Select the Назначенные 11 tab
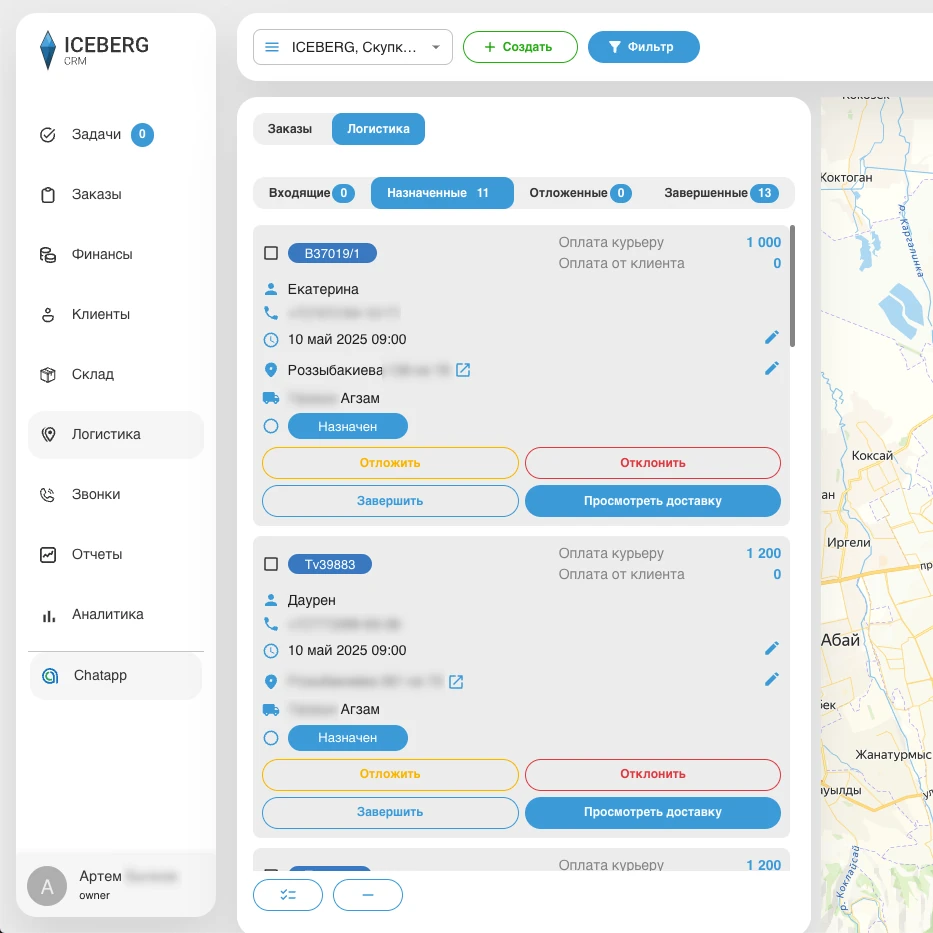 coord(442,193)
